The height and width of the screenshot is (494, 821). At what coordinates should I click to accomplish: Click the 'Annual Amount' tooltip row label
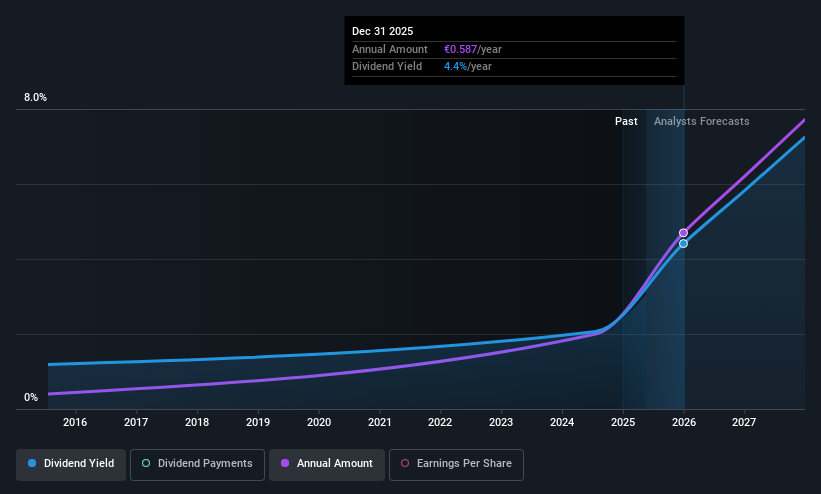coord(390,49)
